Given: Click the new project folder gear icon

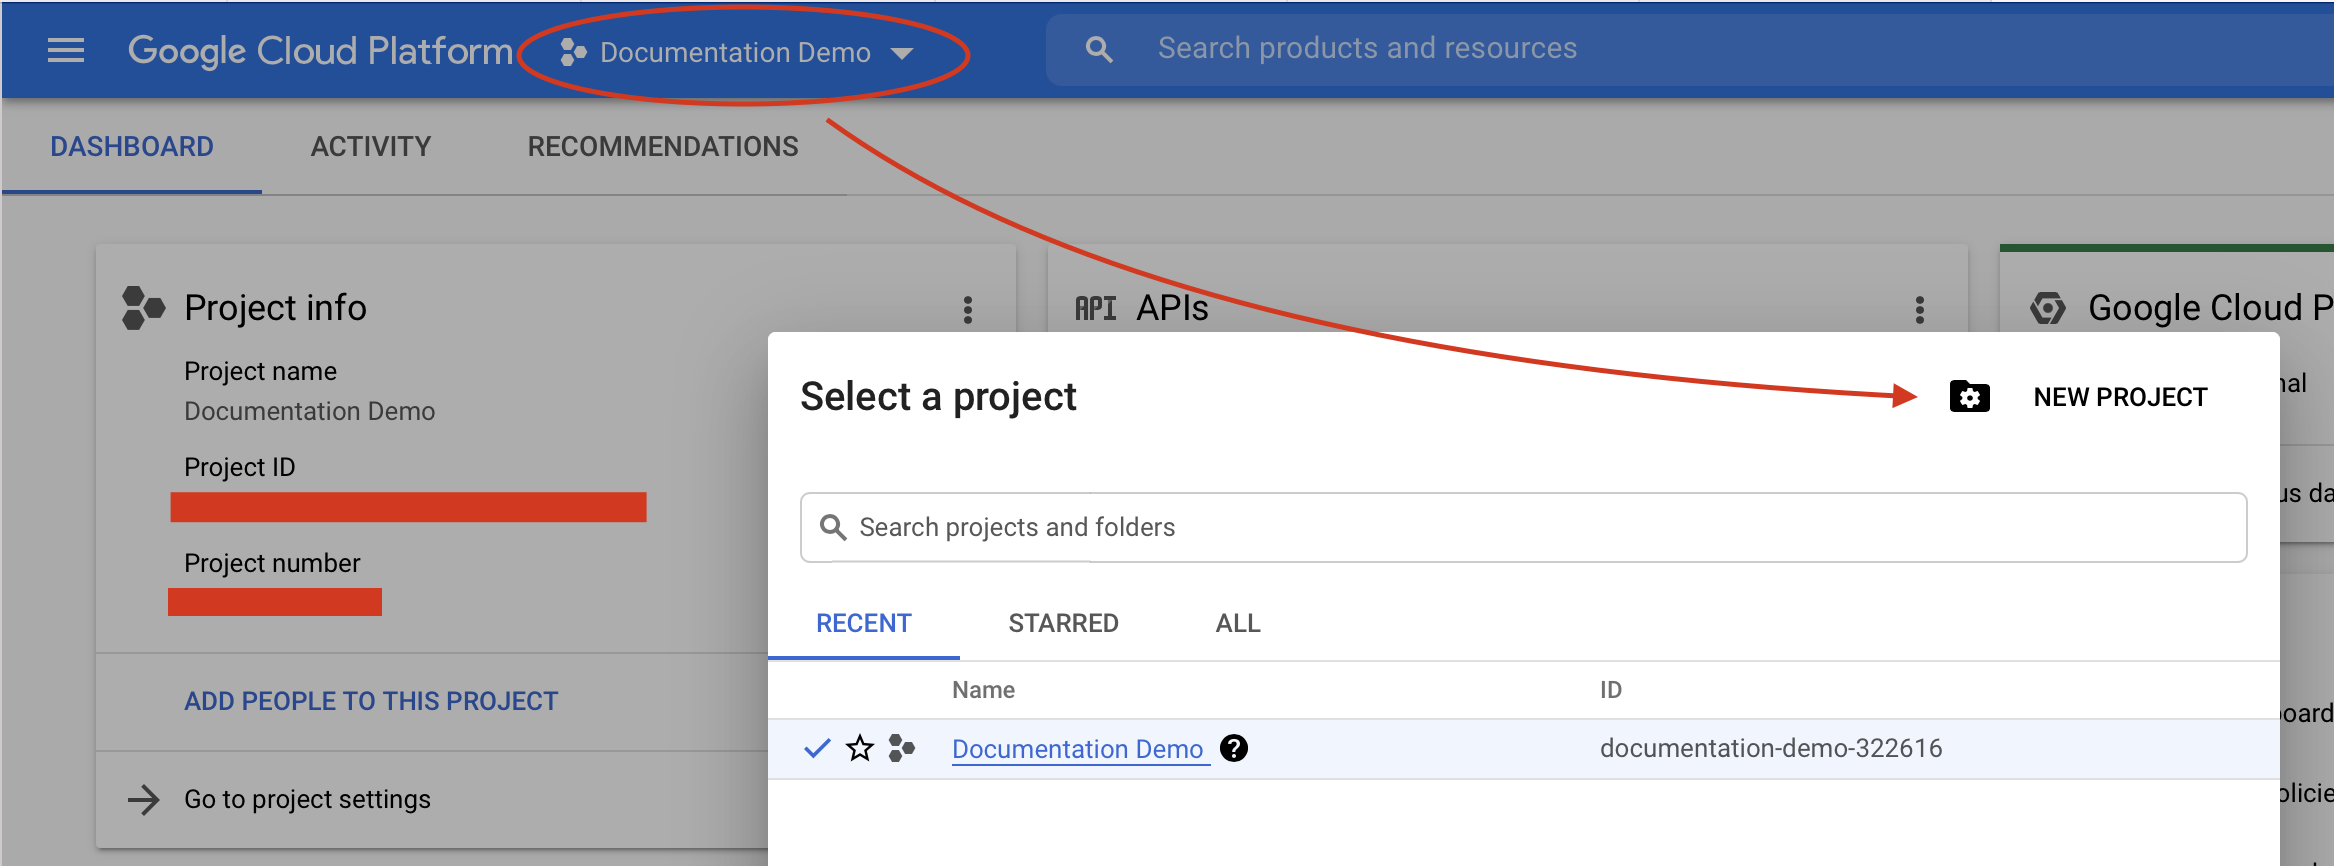Looking at the screenshot, I should (x=1970, y=397).
